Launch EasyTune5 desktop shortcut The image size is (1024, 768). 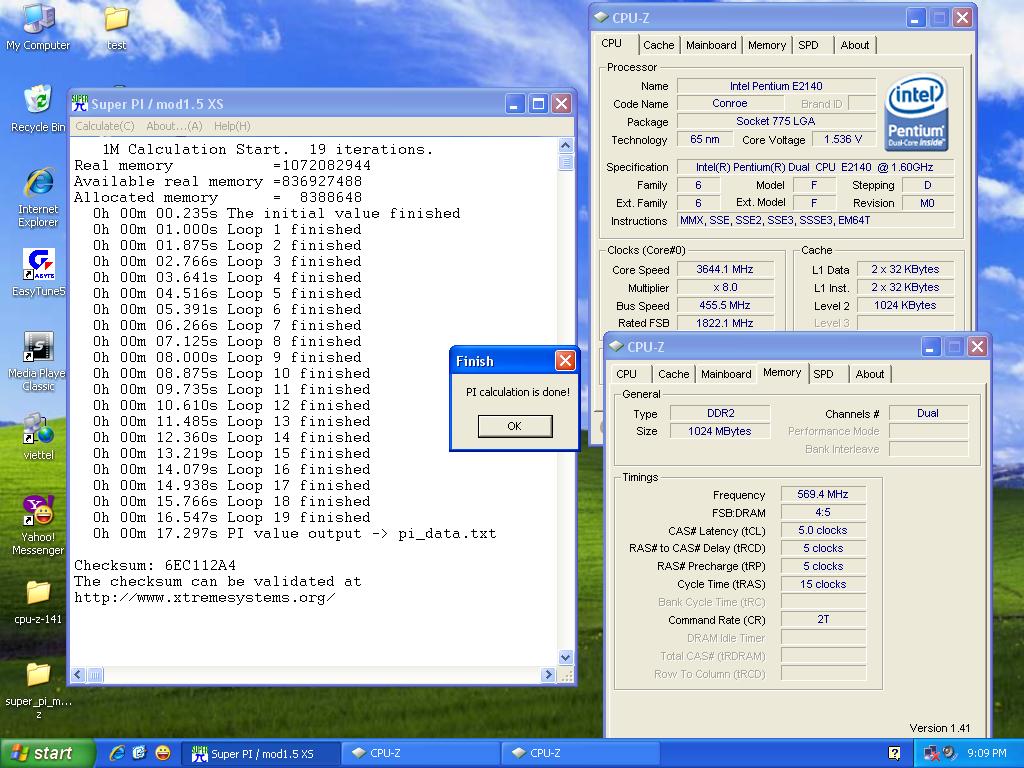(x=38, y=272)
